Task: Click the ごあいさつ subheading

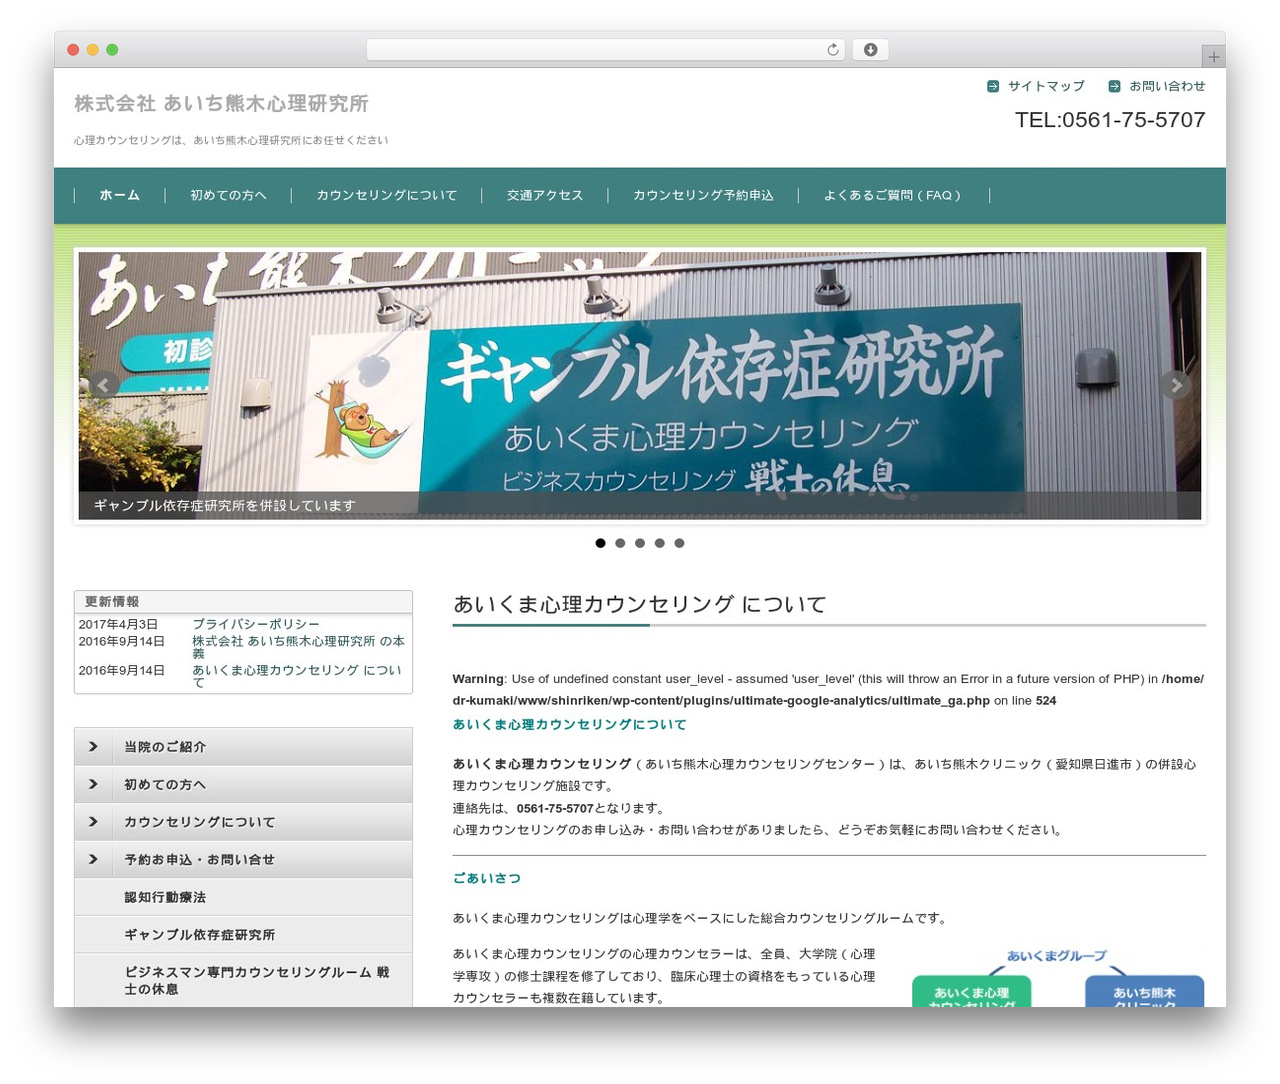Action: tap(487, 878)
